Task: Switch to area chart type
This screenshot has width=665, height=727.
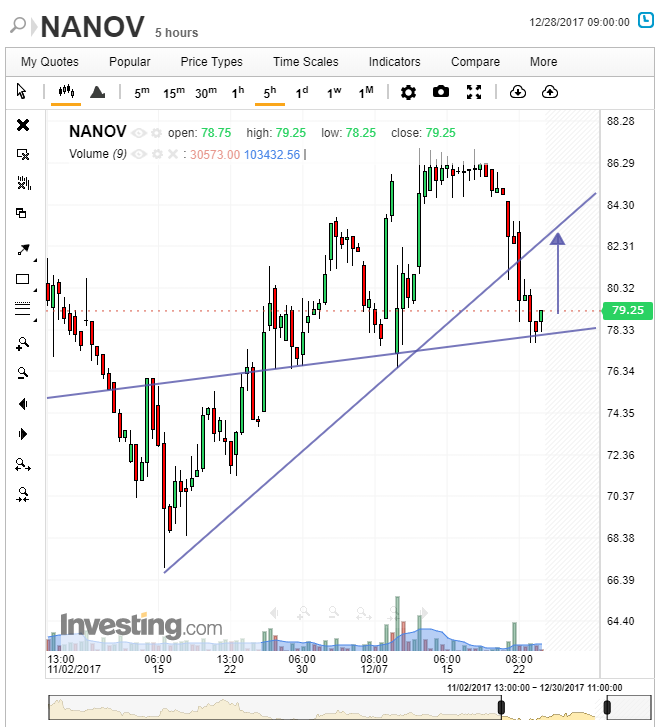Action: tap(97, 92)
